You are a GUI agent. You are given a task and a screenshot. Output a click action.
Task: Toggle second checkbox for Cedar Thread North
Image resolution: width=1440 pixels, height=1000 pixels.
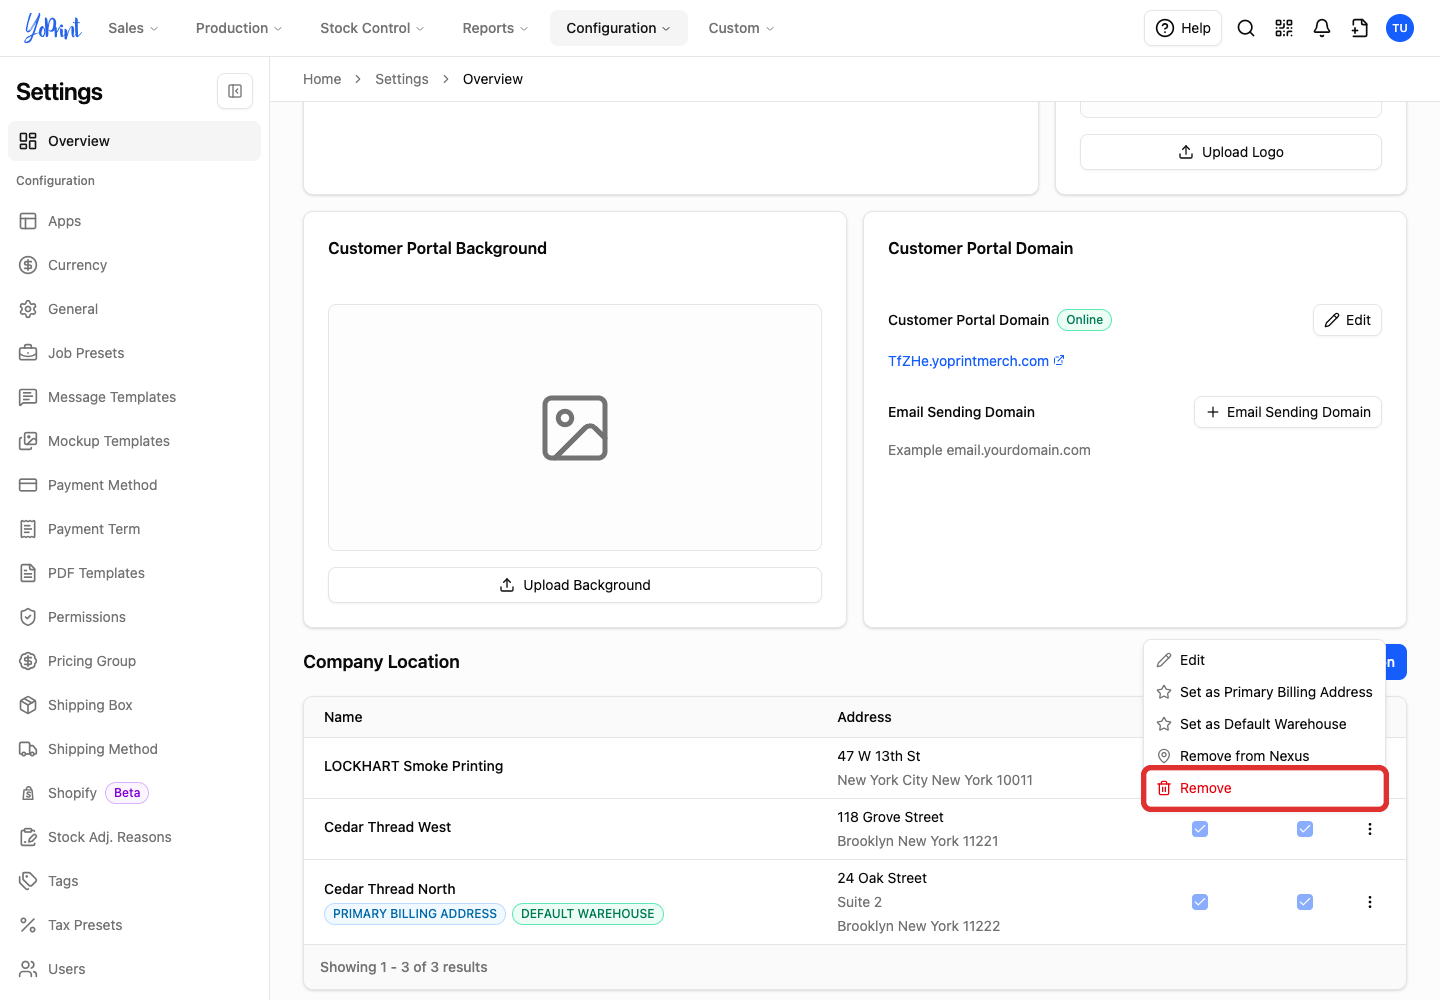pyautogui.click(x=1305, y=902)
